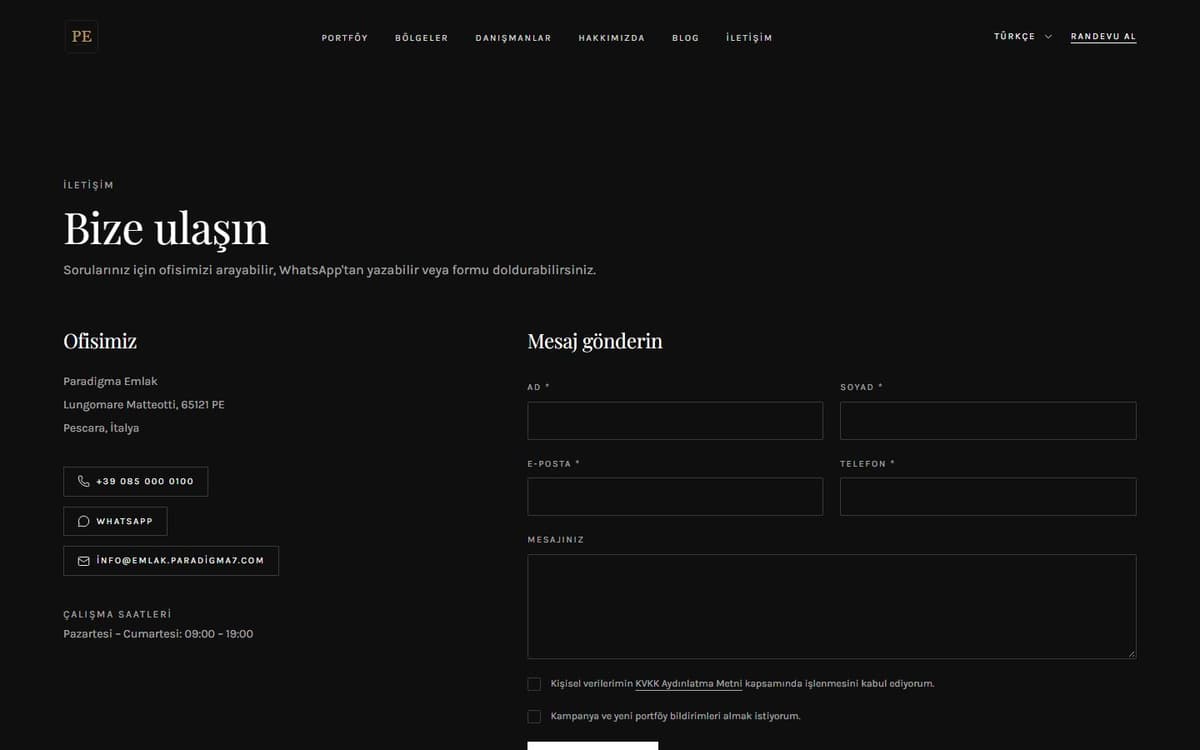
Task: Click the phone icon next to +39 085 000 0100
Action: point(84,481)
